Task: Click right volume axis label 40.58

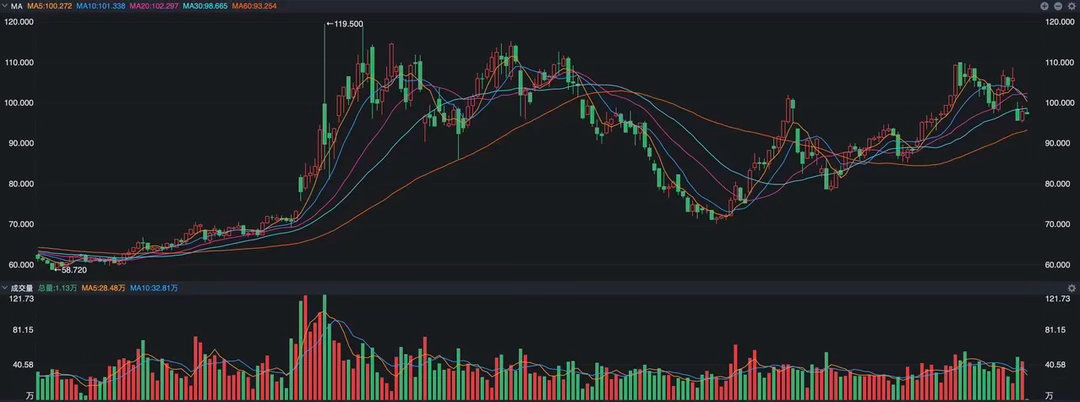Action: click(x=1055, y=366)
